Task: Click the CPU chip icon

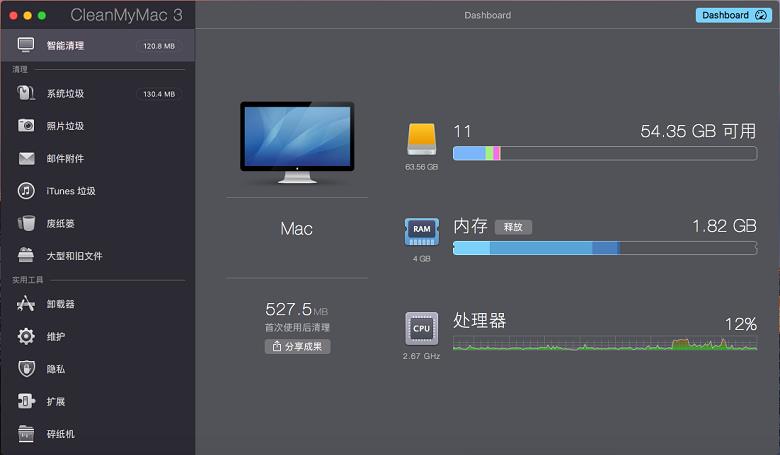Action: [422, 329]
